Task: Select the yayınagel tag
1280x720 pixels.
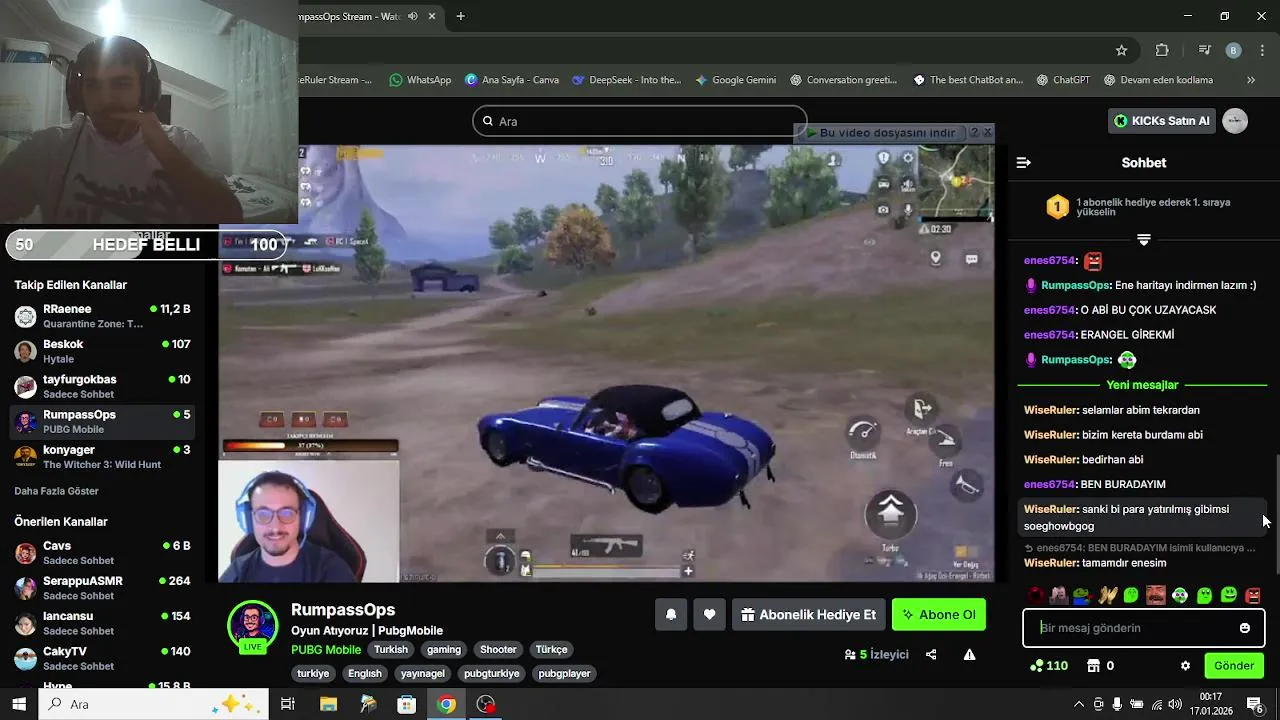Action: [x=423, y=673]
